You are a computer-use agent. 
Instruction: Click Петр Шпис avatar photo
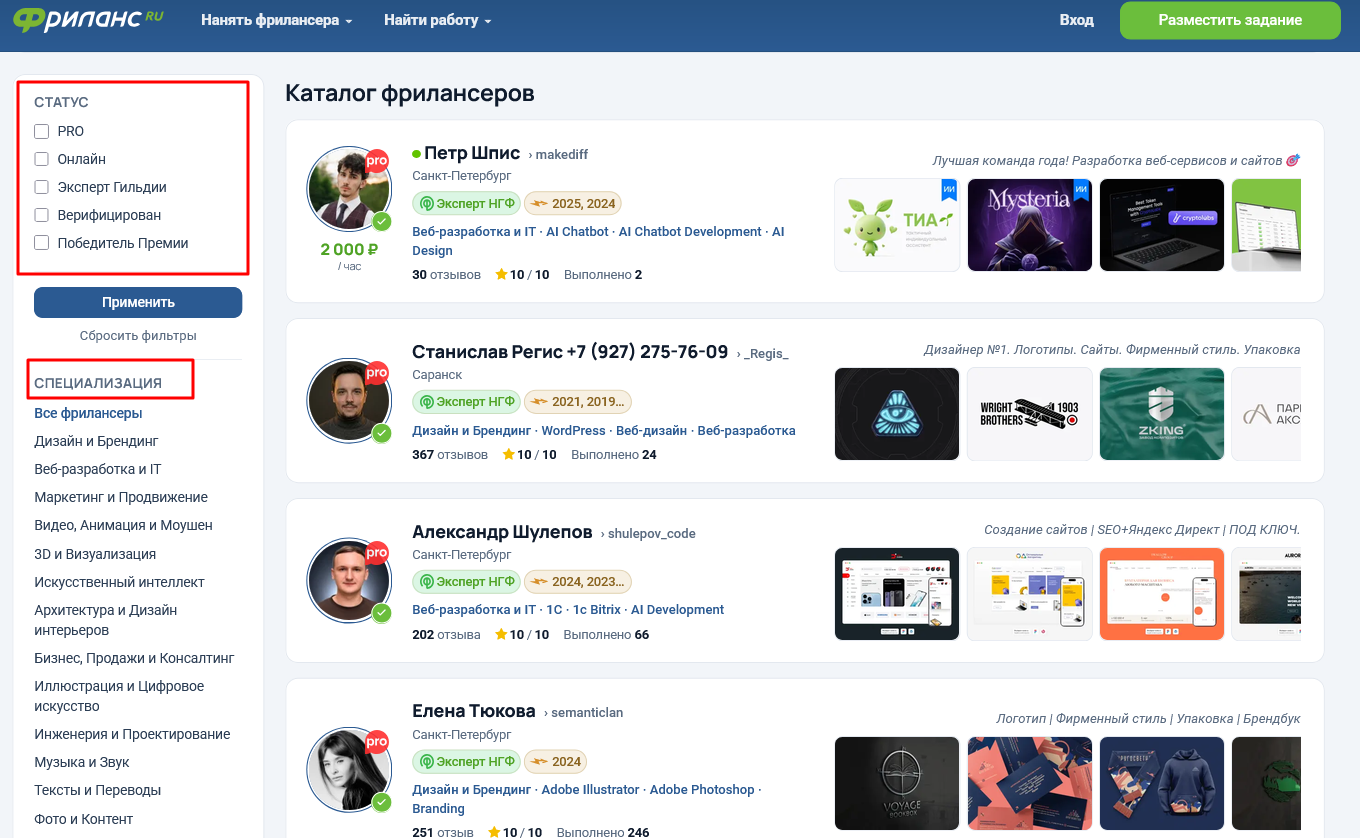click(x=348, y=189)
